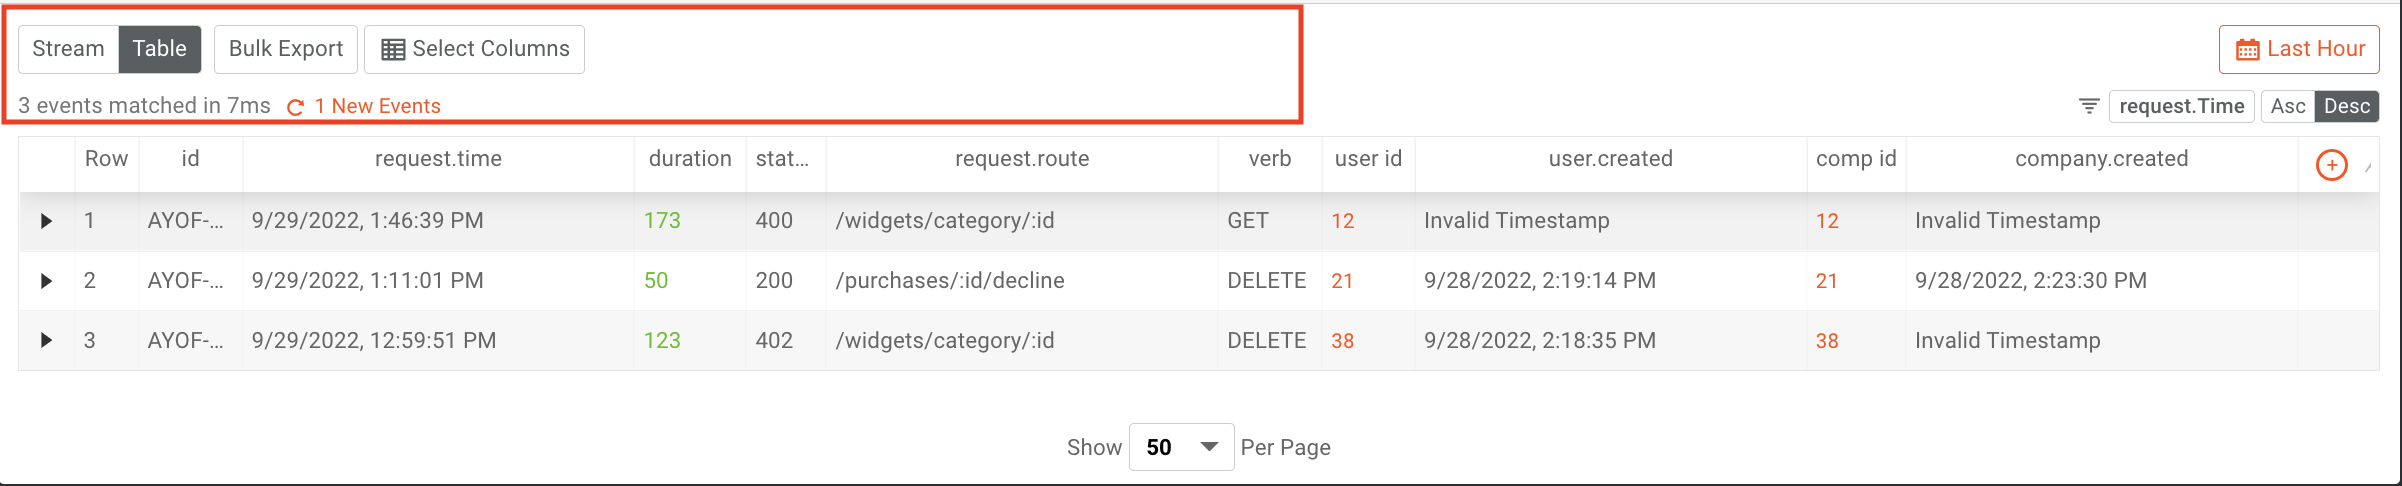This screenshot has height=486, width=2402.
Task: Open the Last Hour date range picker
Action: 2299,49
